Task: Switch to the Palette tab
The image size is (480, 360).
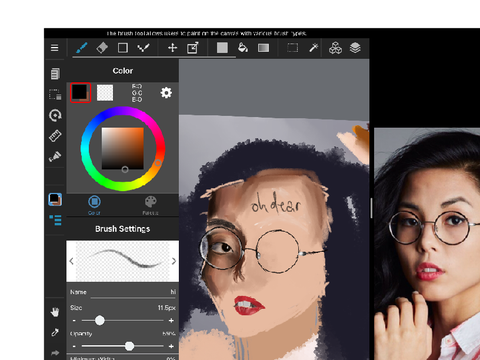Action: click(150, 205)
